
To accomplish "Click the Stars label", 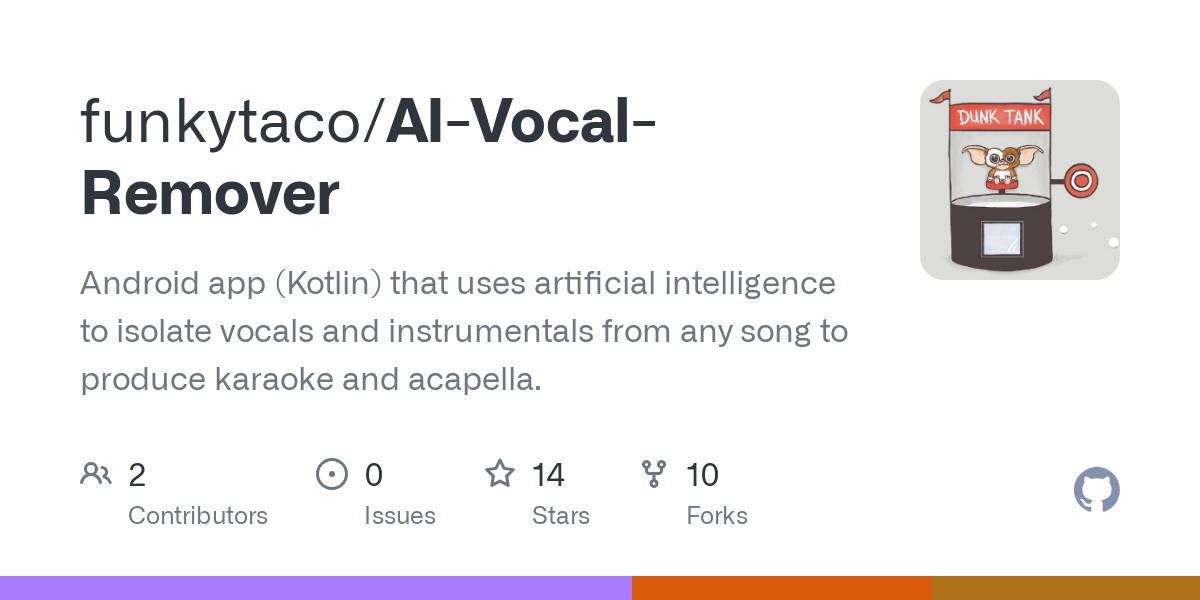I will coord(561,516).
